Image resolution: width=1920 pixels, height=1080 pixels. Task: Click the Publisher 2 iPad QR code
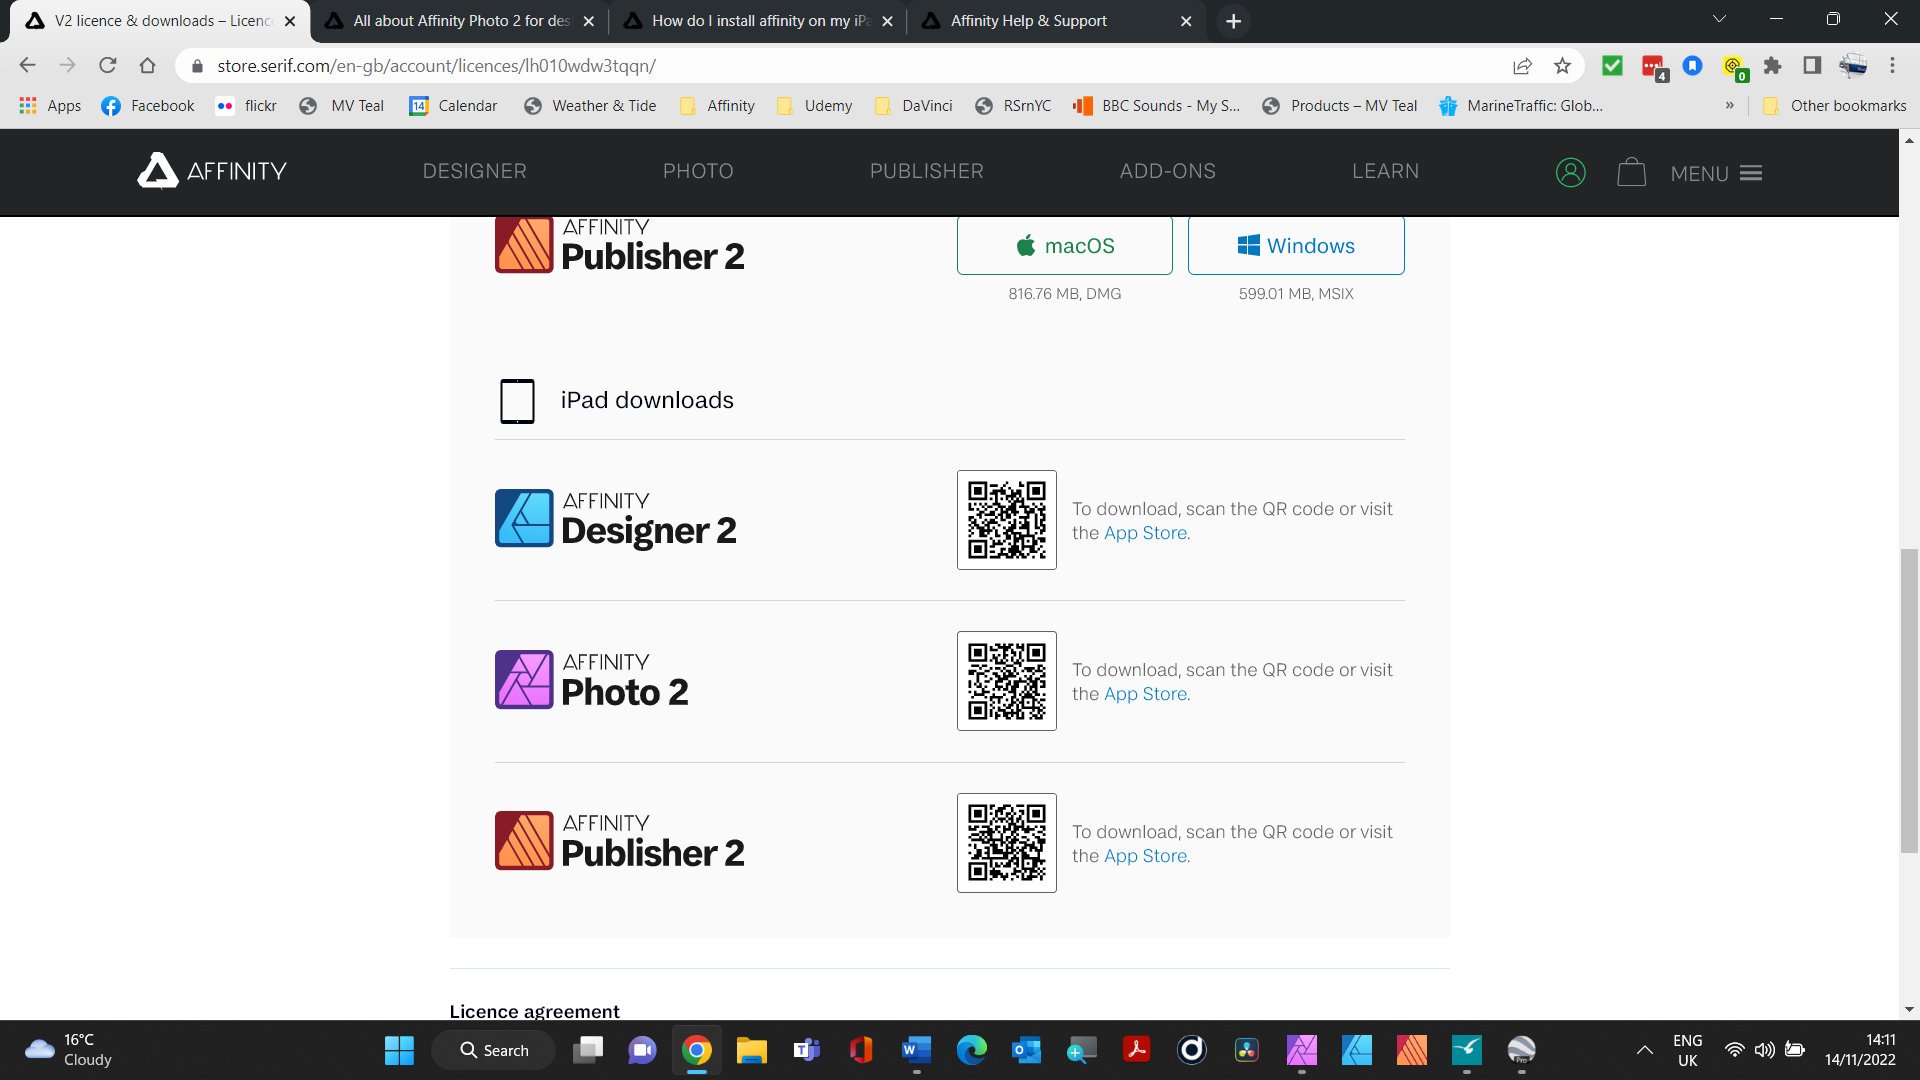(1006, 843)
